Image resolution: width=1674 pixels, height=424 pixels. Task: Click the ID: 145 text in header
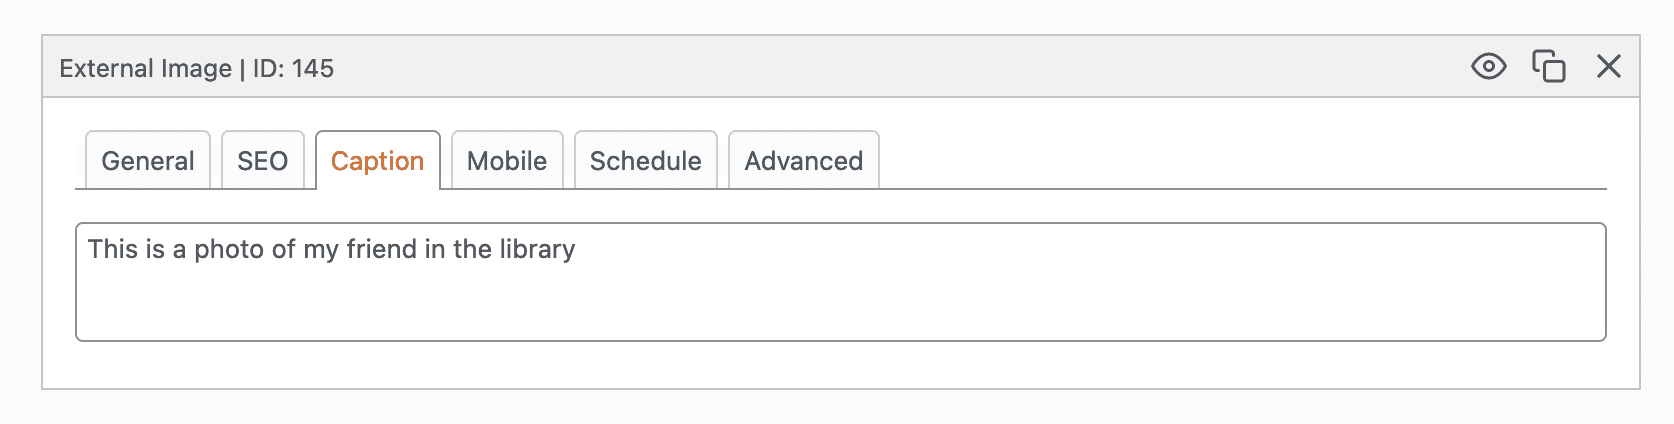[x=293, y=68]
